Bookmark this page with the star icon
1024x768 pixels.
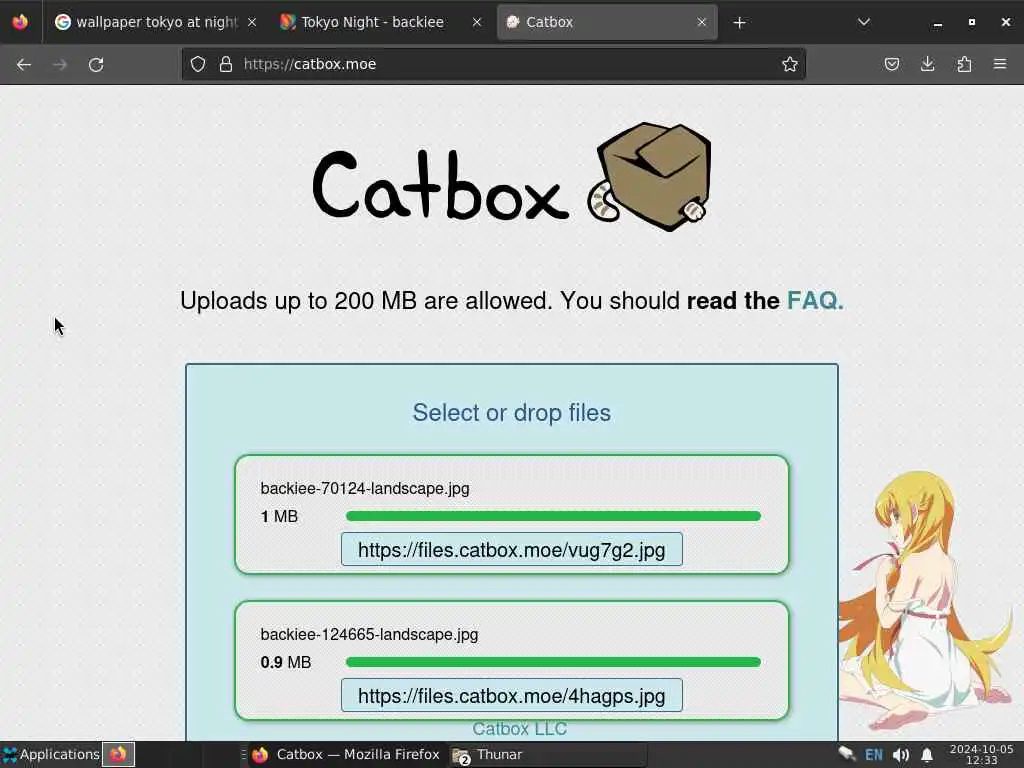(790, 64)
